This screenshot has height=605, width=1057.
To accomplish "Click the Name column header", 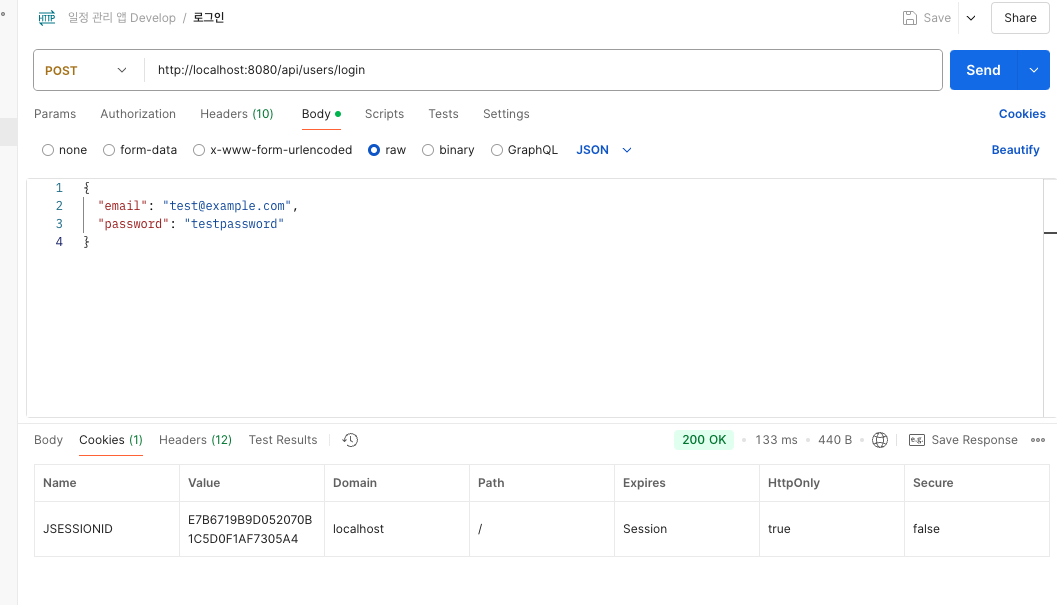I will pyautogui.click(x=107, y=483).
